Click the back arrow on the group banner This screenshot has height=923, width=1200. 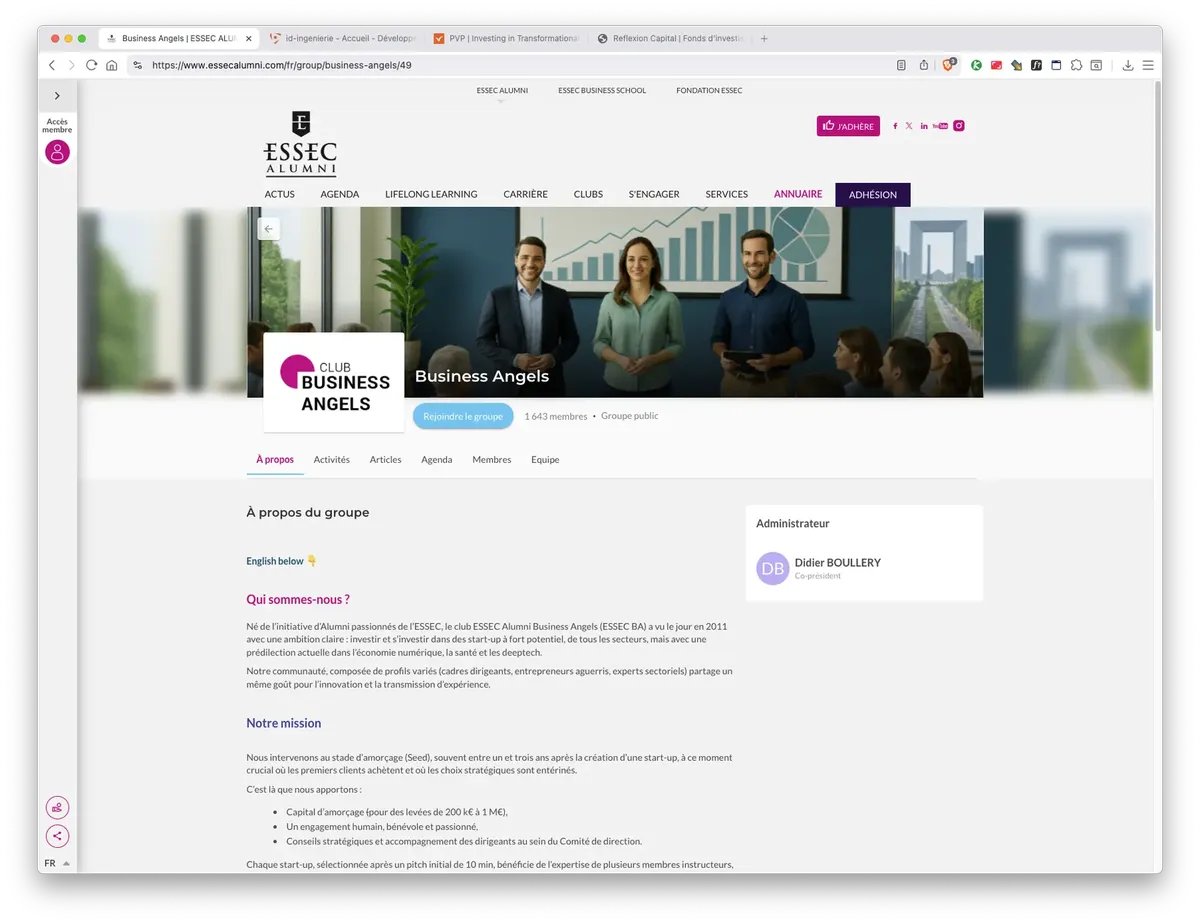(268, 229)
